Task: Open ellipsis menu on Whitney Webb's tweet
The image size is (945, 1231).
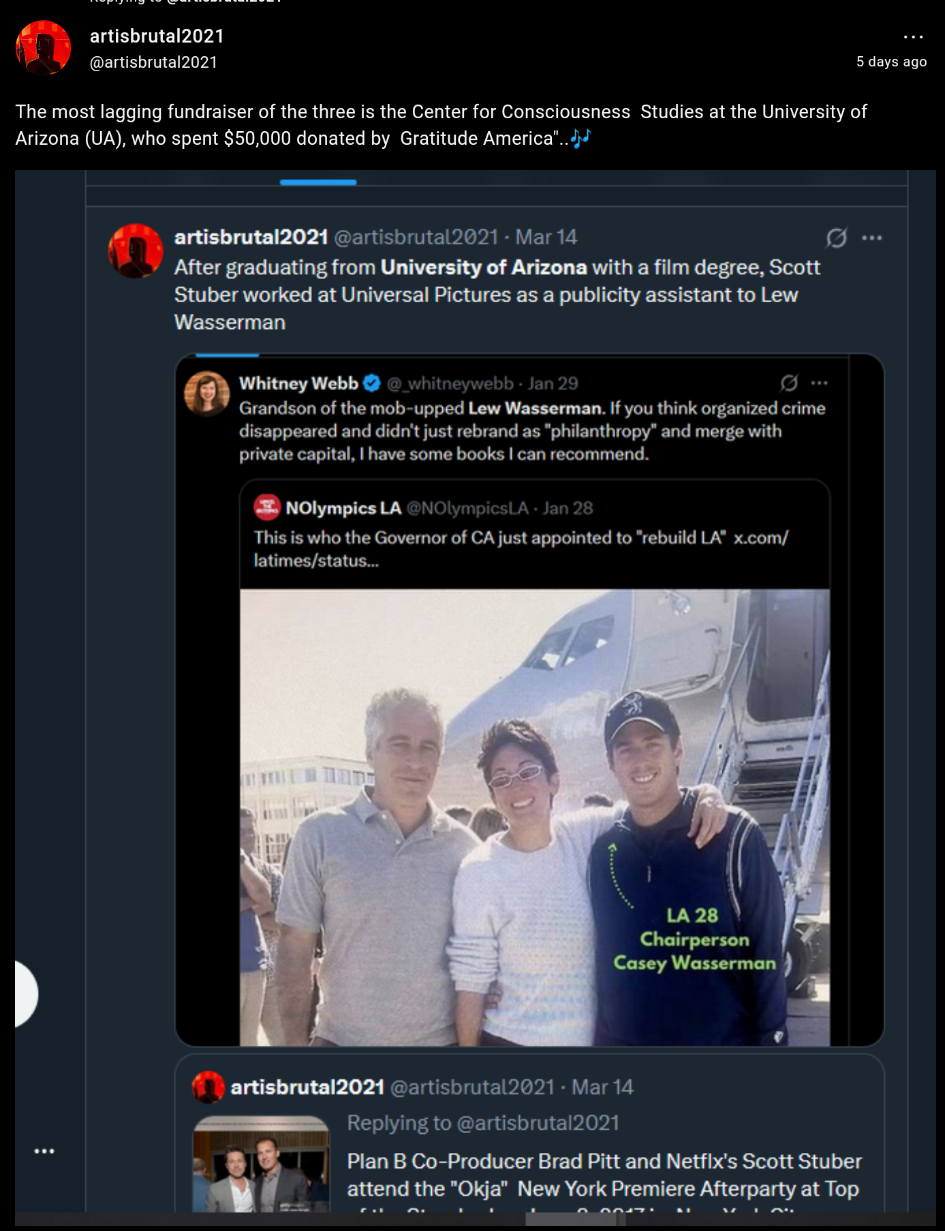Action: coord(820,383)
